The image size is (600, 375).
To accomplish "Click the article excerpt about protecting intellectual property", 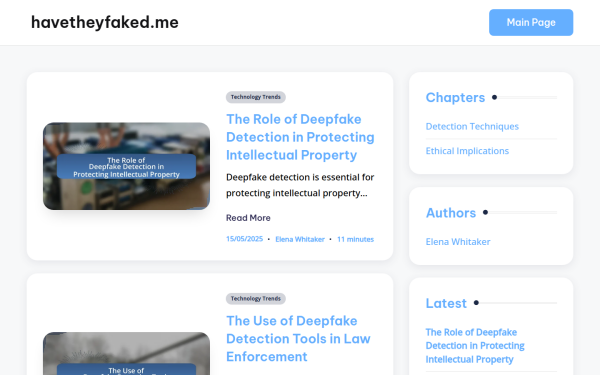I will pos(300,185).
